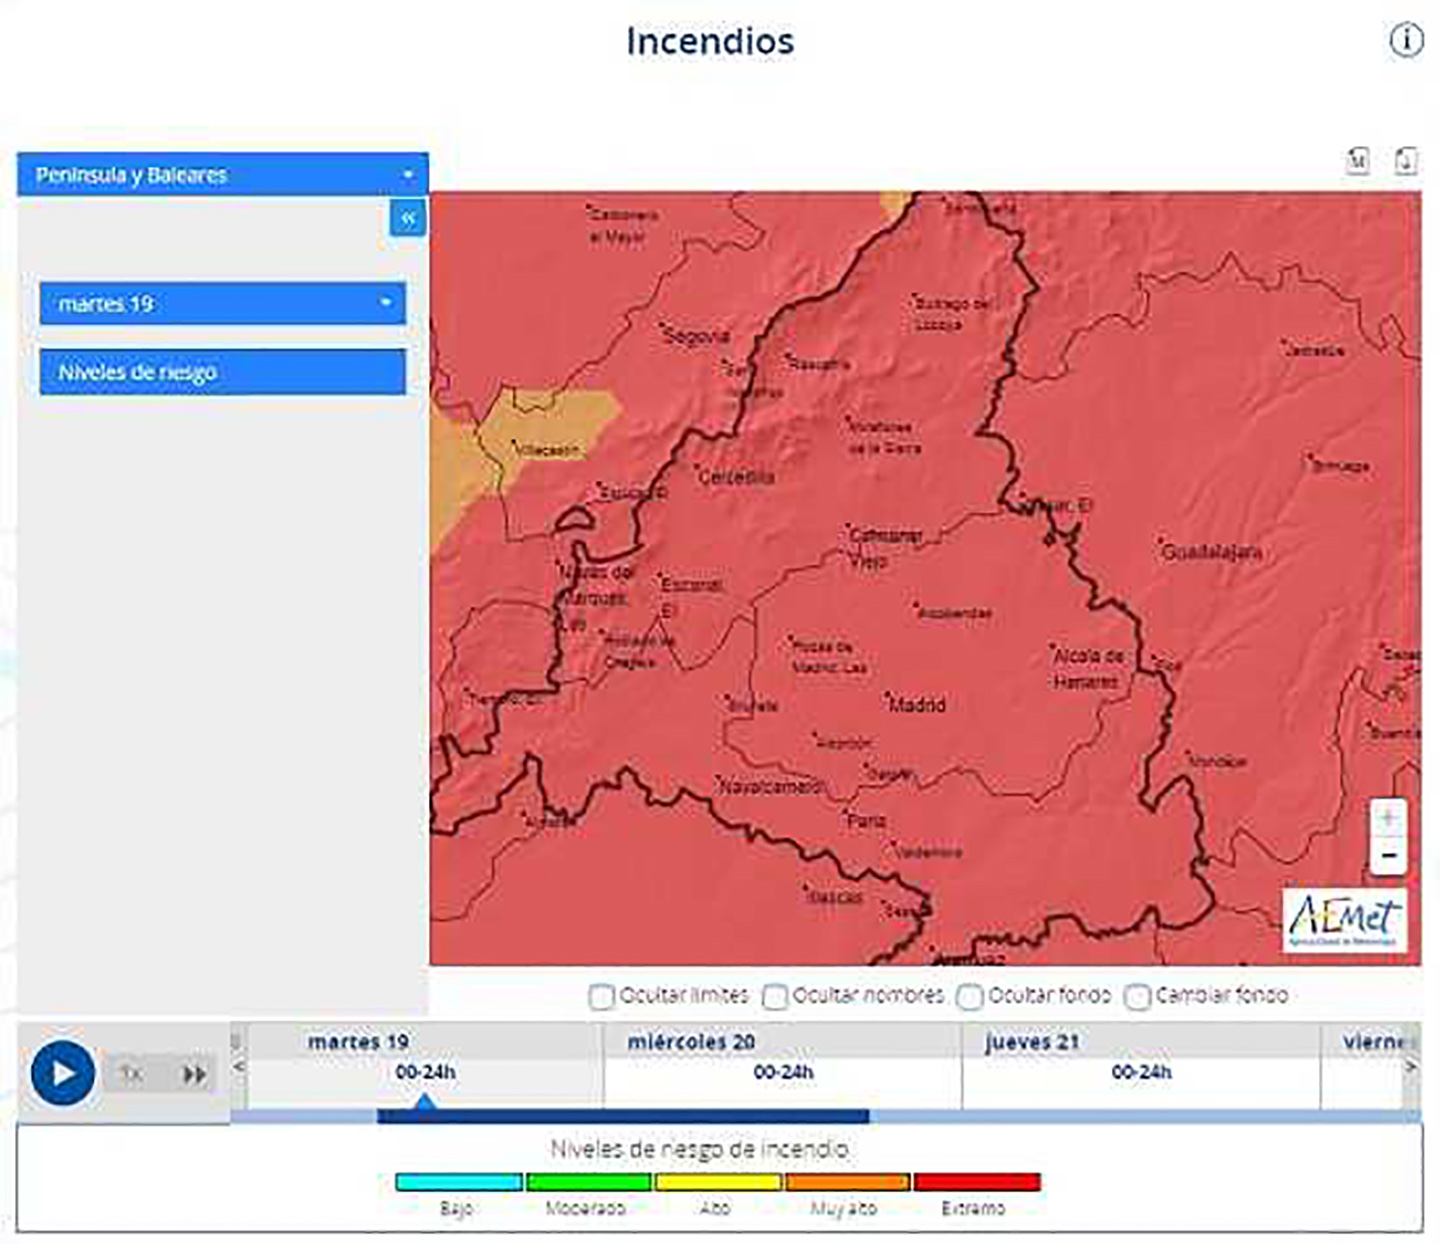Click the Niveles de riesgo button
1440x1244 pixels.
coord(222,372)
